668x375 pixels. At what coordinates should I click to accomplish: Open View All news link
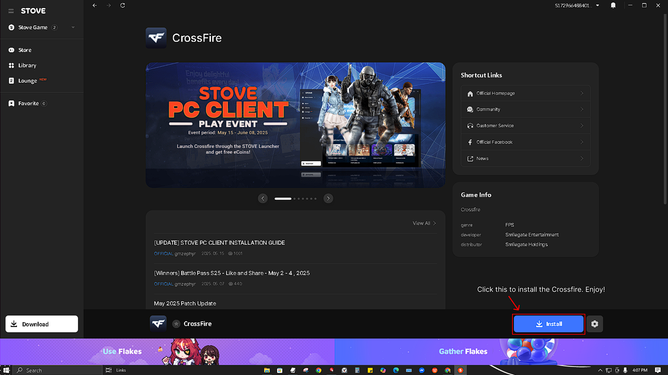(x=424, y=223)
